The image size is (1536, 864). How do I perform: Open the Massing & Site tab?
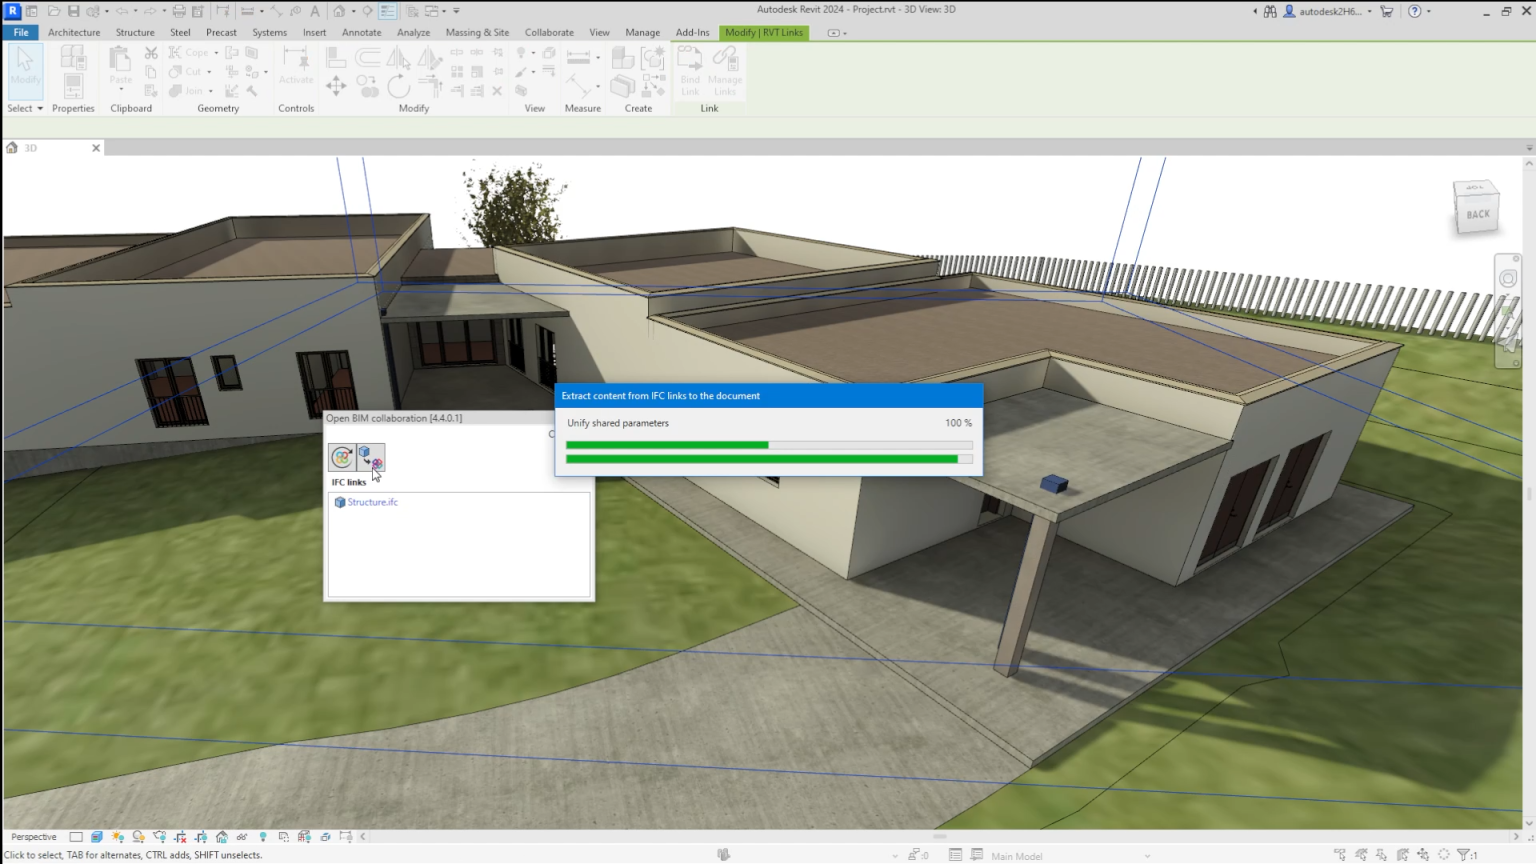(477, 32)
